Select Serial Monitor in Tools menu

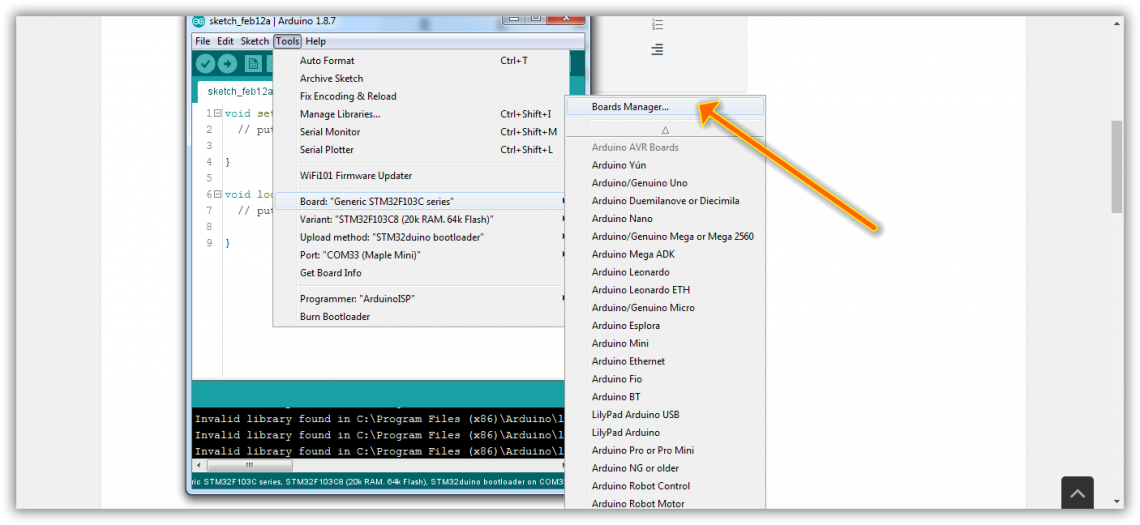pos(330,132)
